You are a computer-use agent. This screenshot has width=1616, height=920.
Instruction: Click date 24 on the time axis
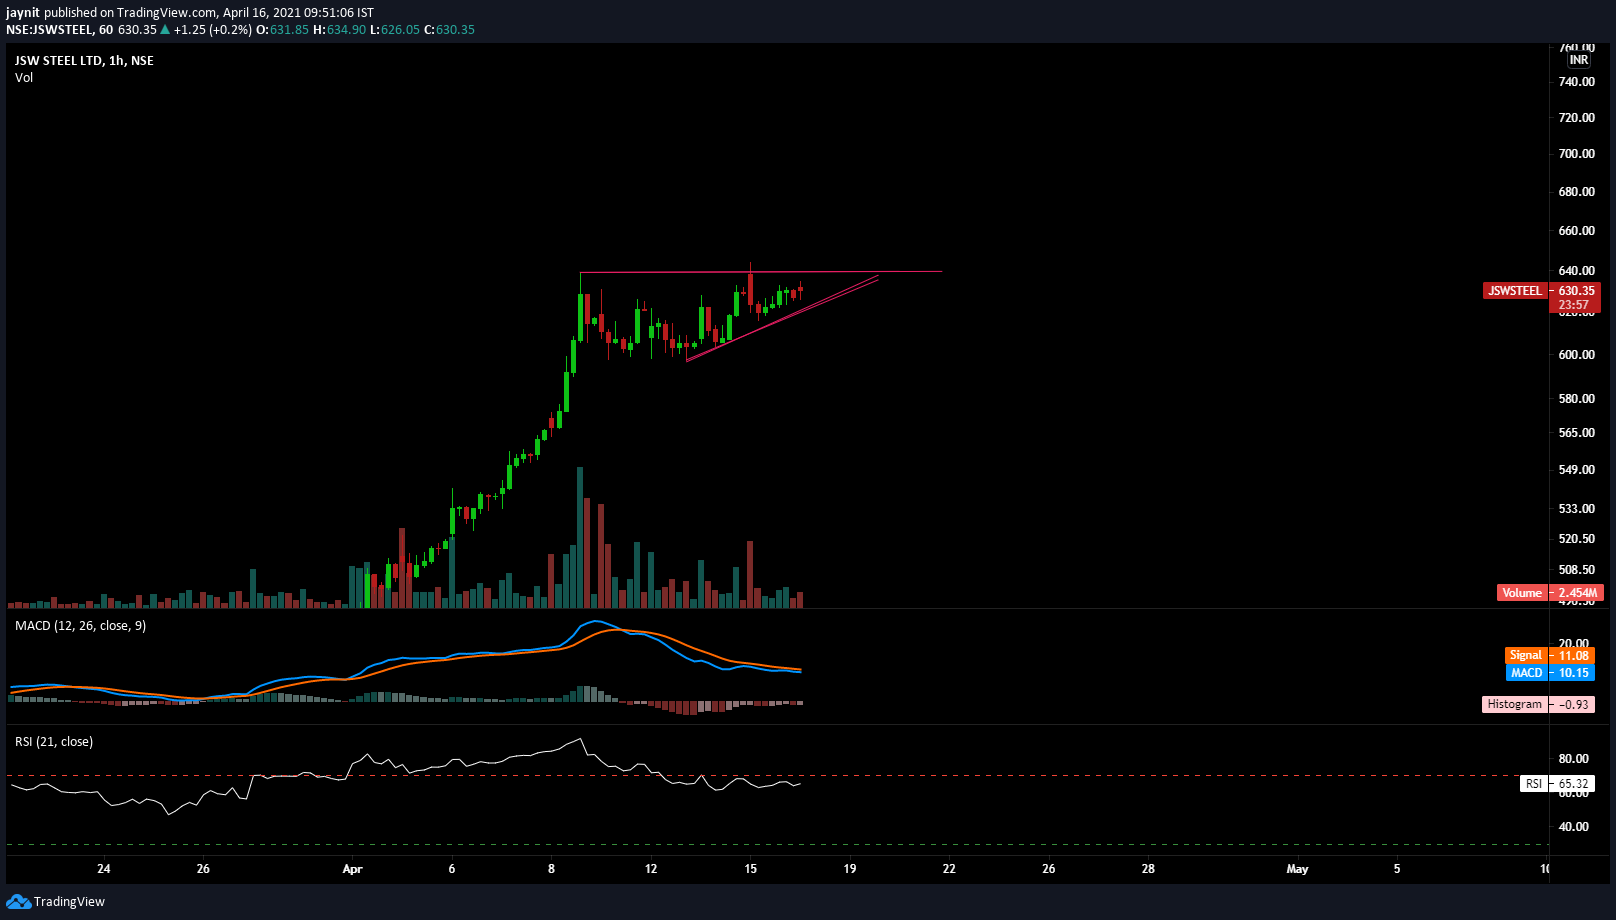[x=104, y=869]
